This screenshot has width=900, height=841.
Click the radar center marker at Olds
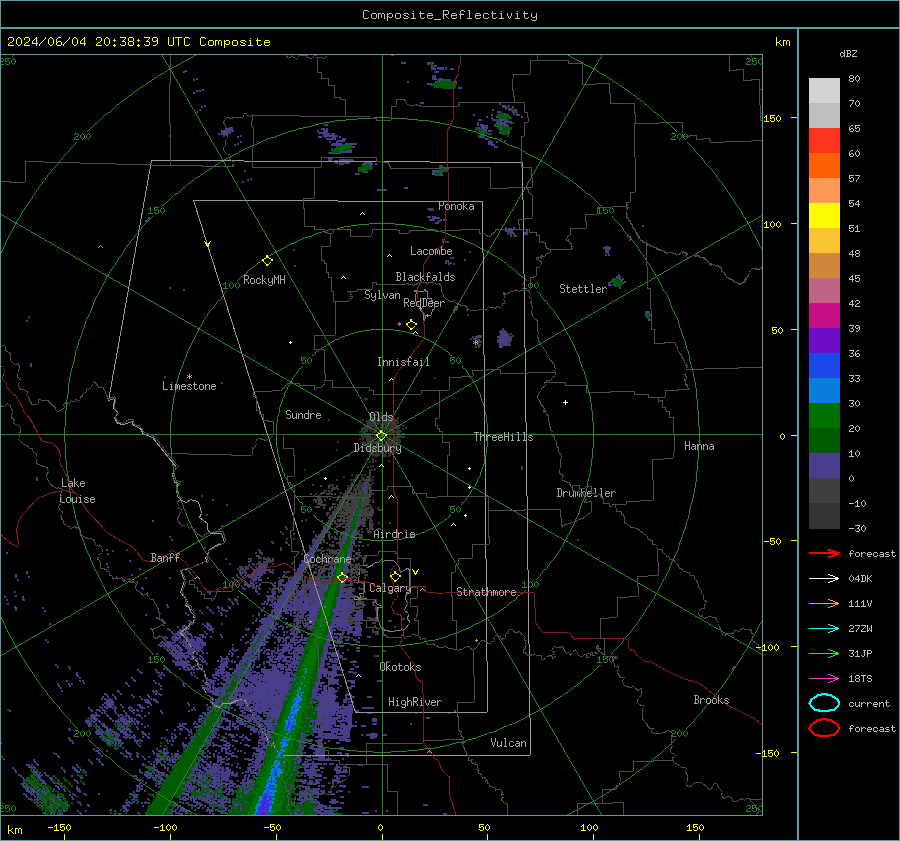click(381, 436)
